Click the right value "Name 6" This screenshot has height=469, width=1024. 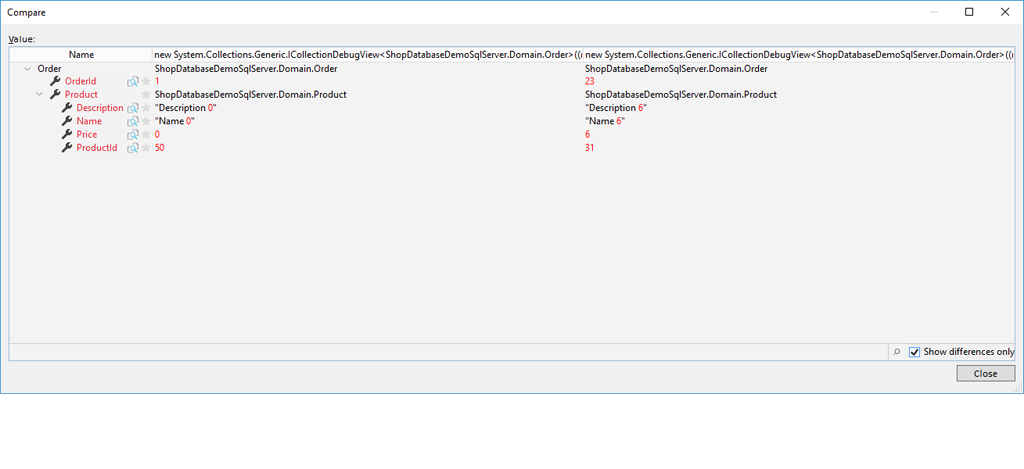[x=605, y=121]
